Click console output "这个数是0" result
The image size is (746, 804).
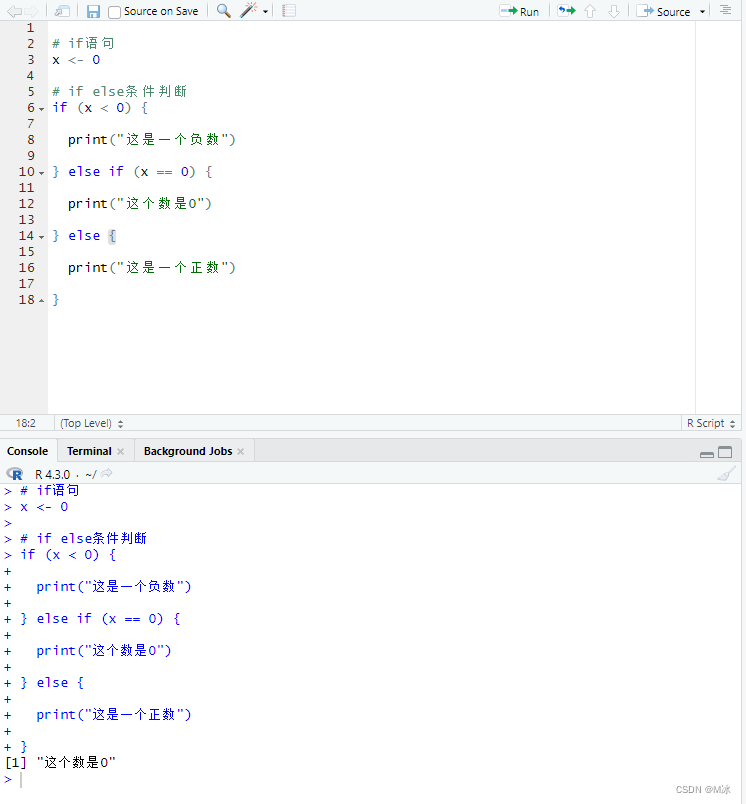76,762
